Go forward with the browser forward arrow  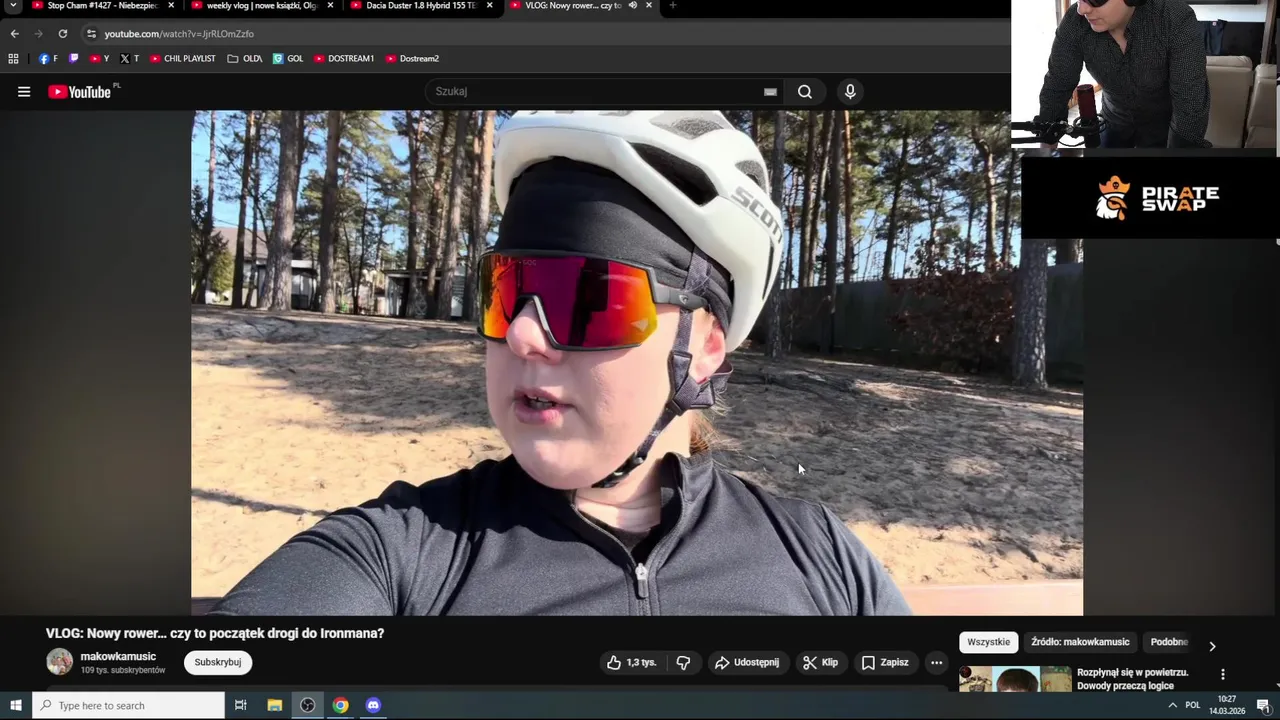point(38,34)
